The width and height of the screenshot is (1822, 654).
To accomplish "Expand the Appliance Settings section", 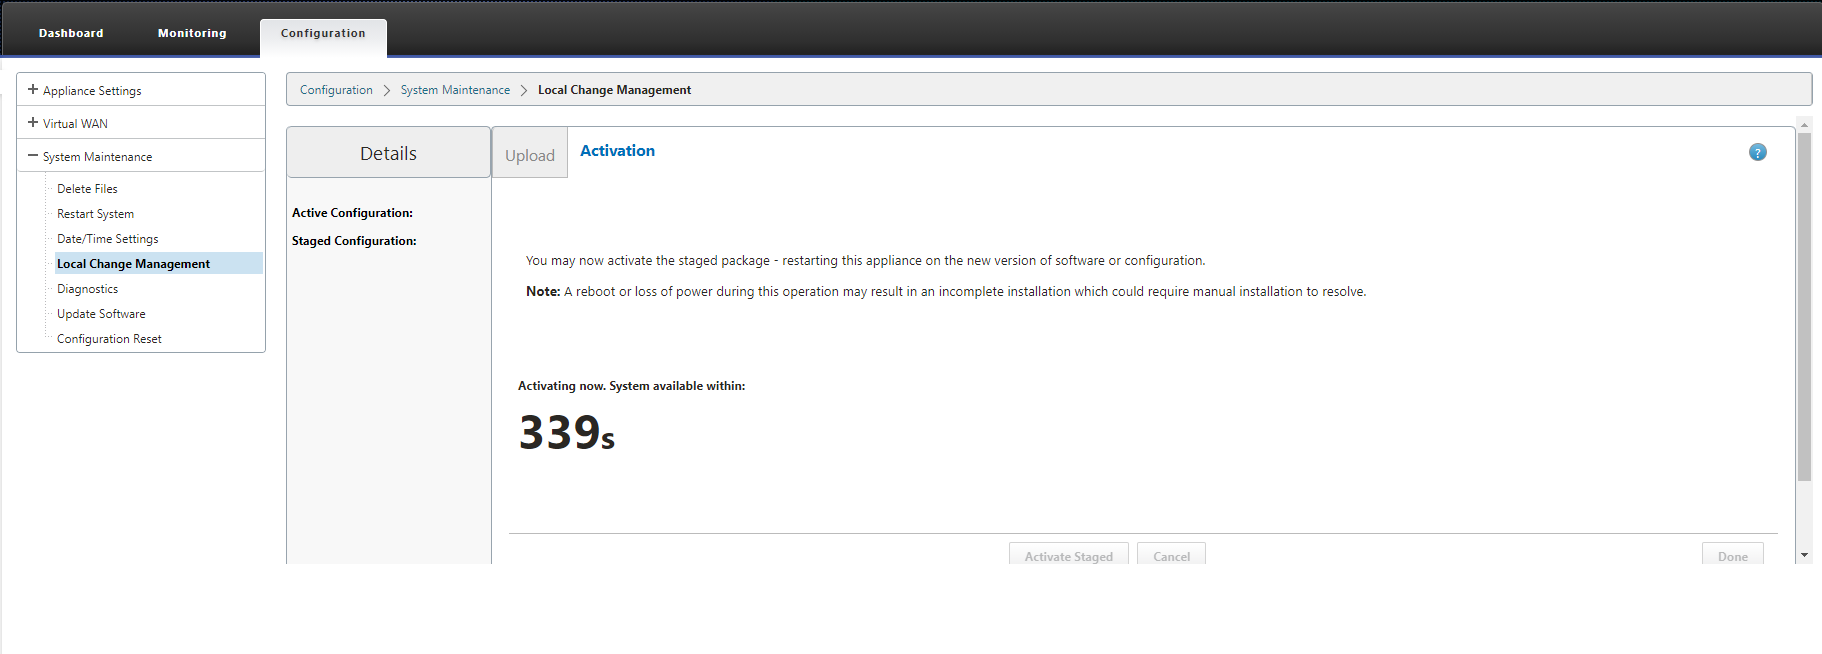I will click(x=33, y=90).
